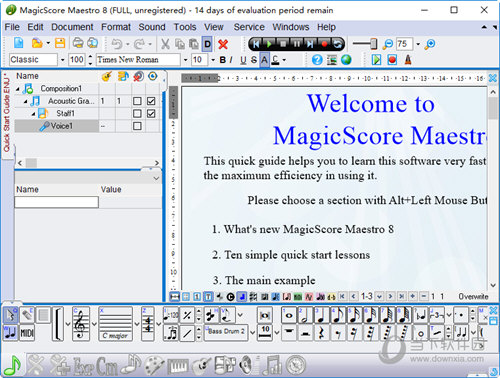Open the Format menu
The image size is (500, 378).
click(116, 27)
